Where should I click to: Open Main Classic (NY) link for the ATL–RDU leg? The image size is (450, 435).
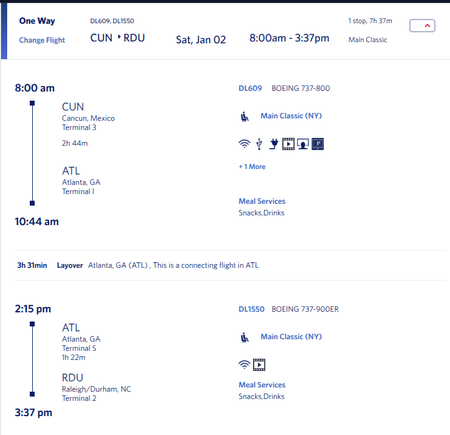coord(291,336)
